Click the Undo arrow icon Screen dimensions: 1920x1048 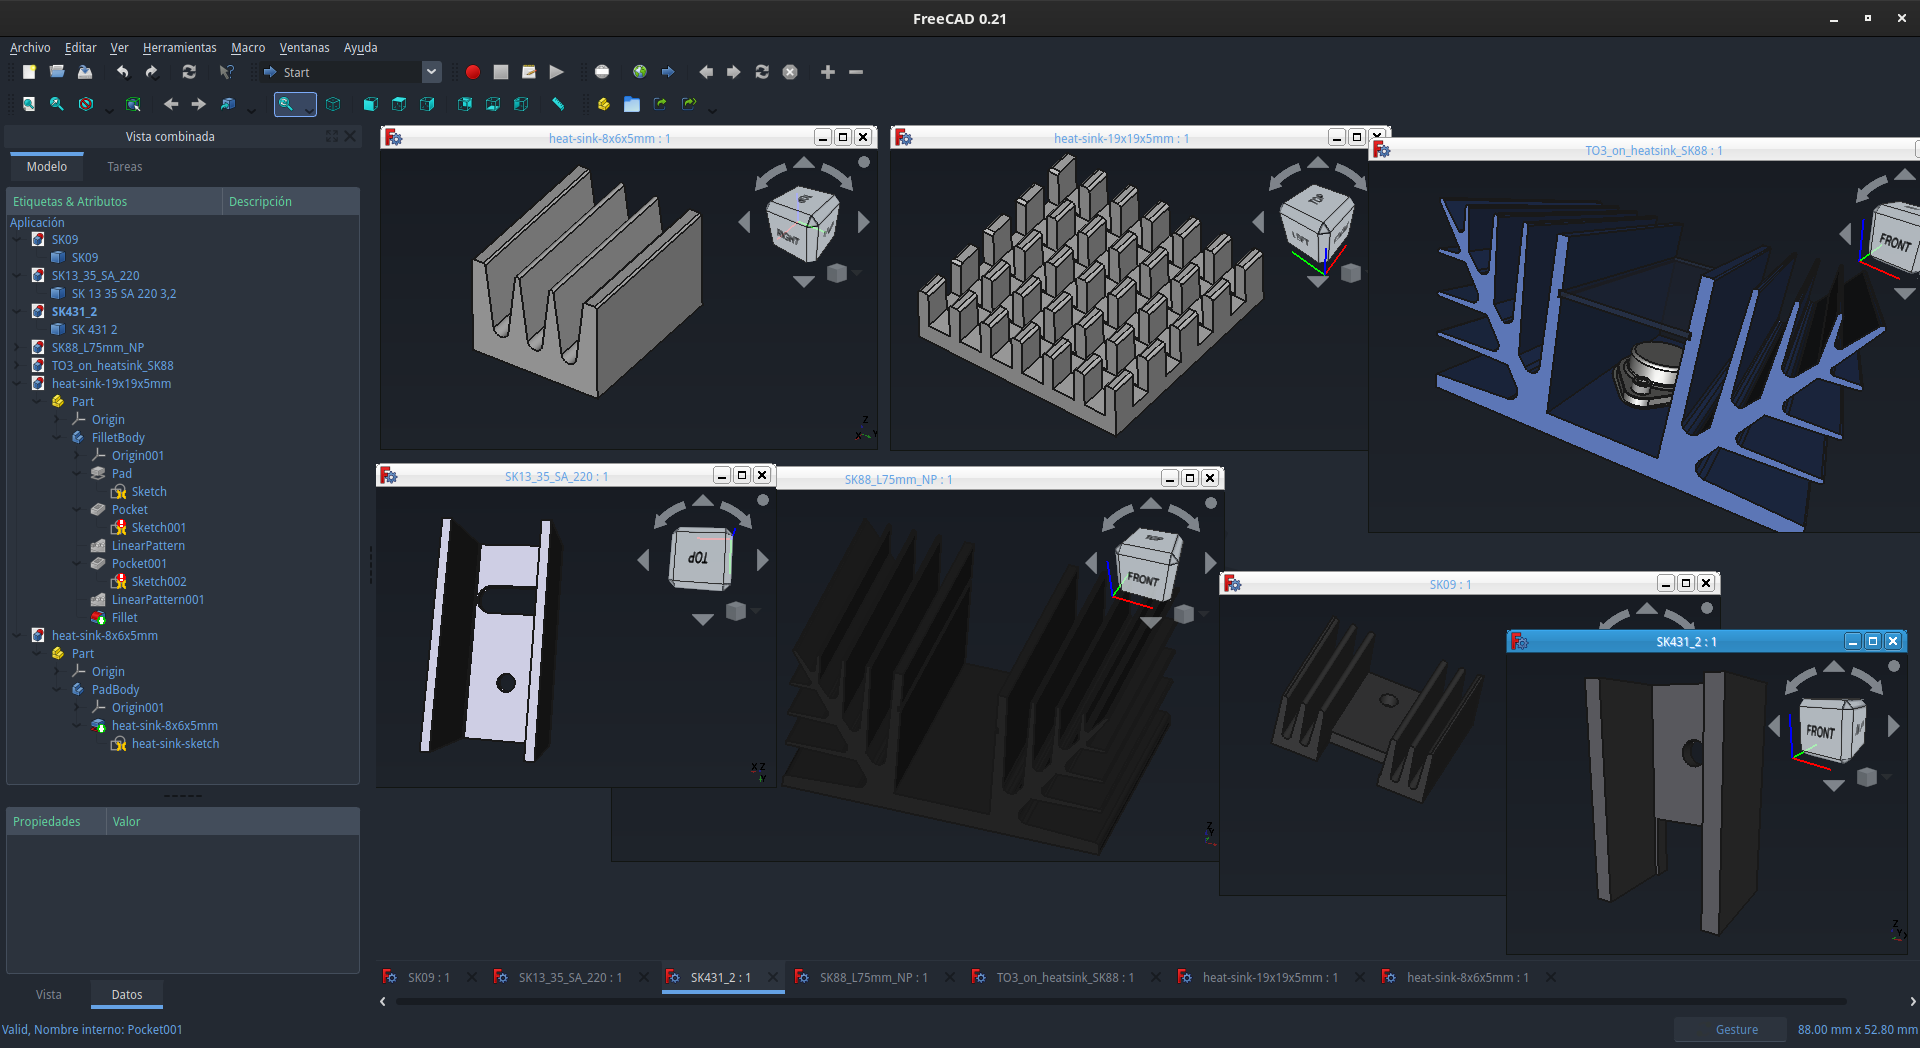click(x=122, y=72)
